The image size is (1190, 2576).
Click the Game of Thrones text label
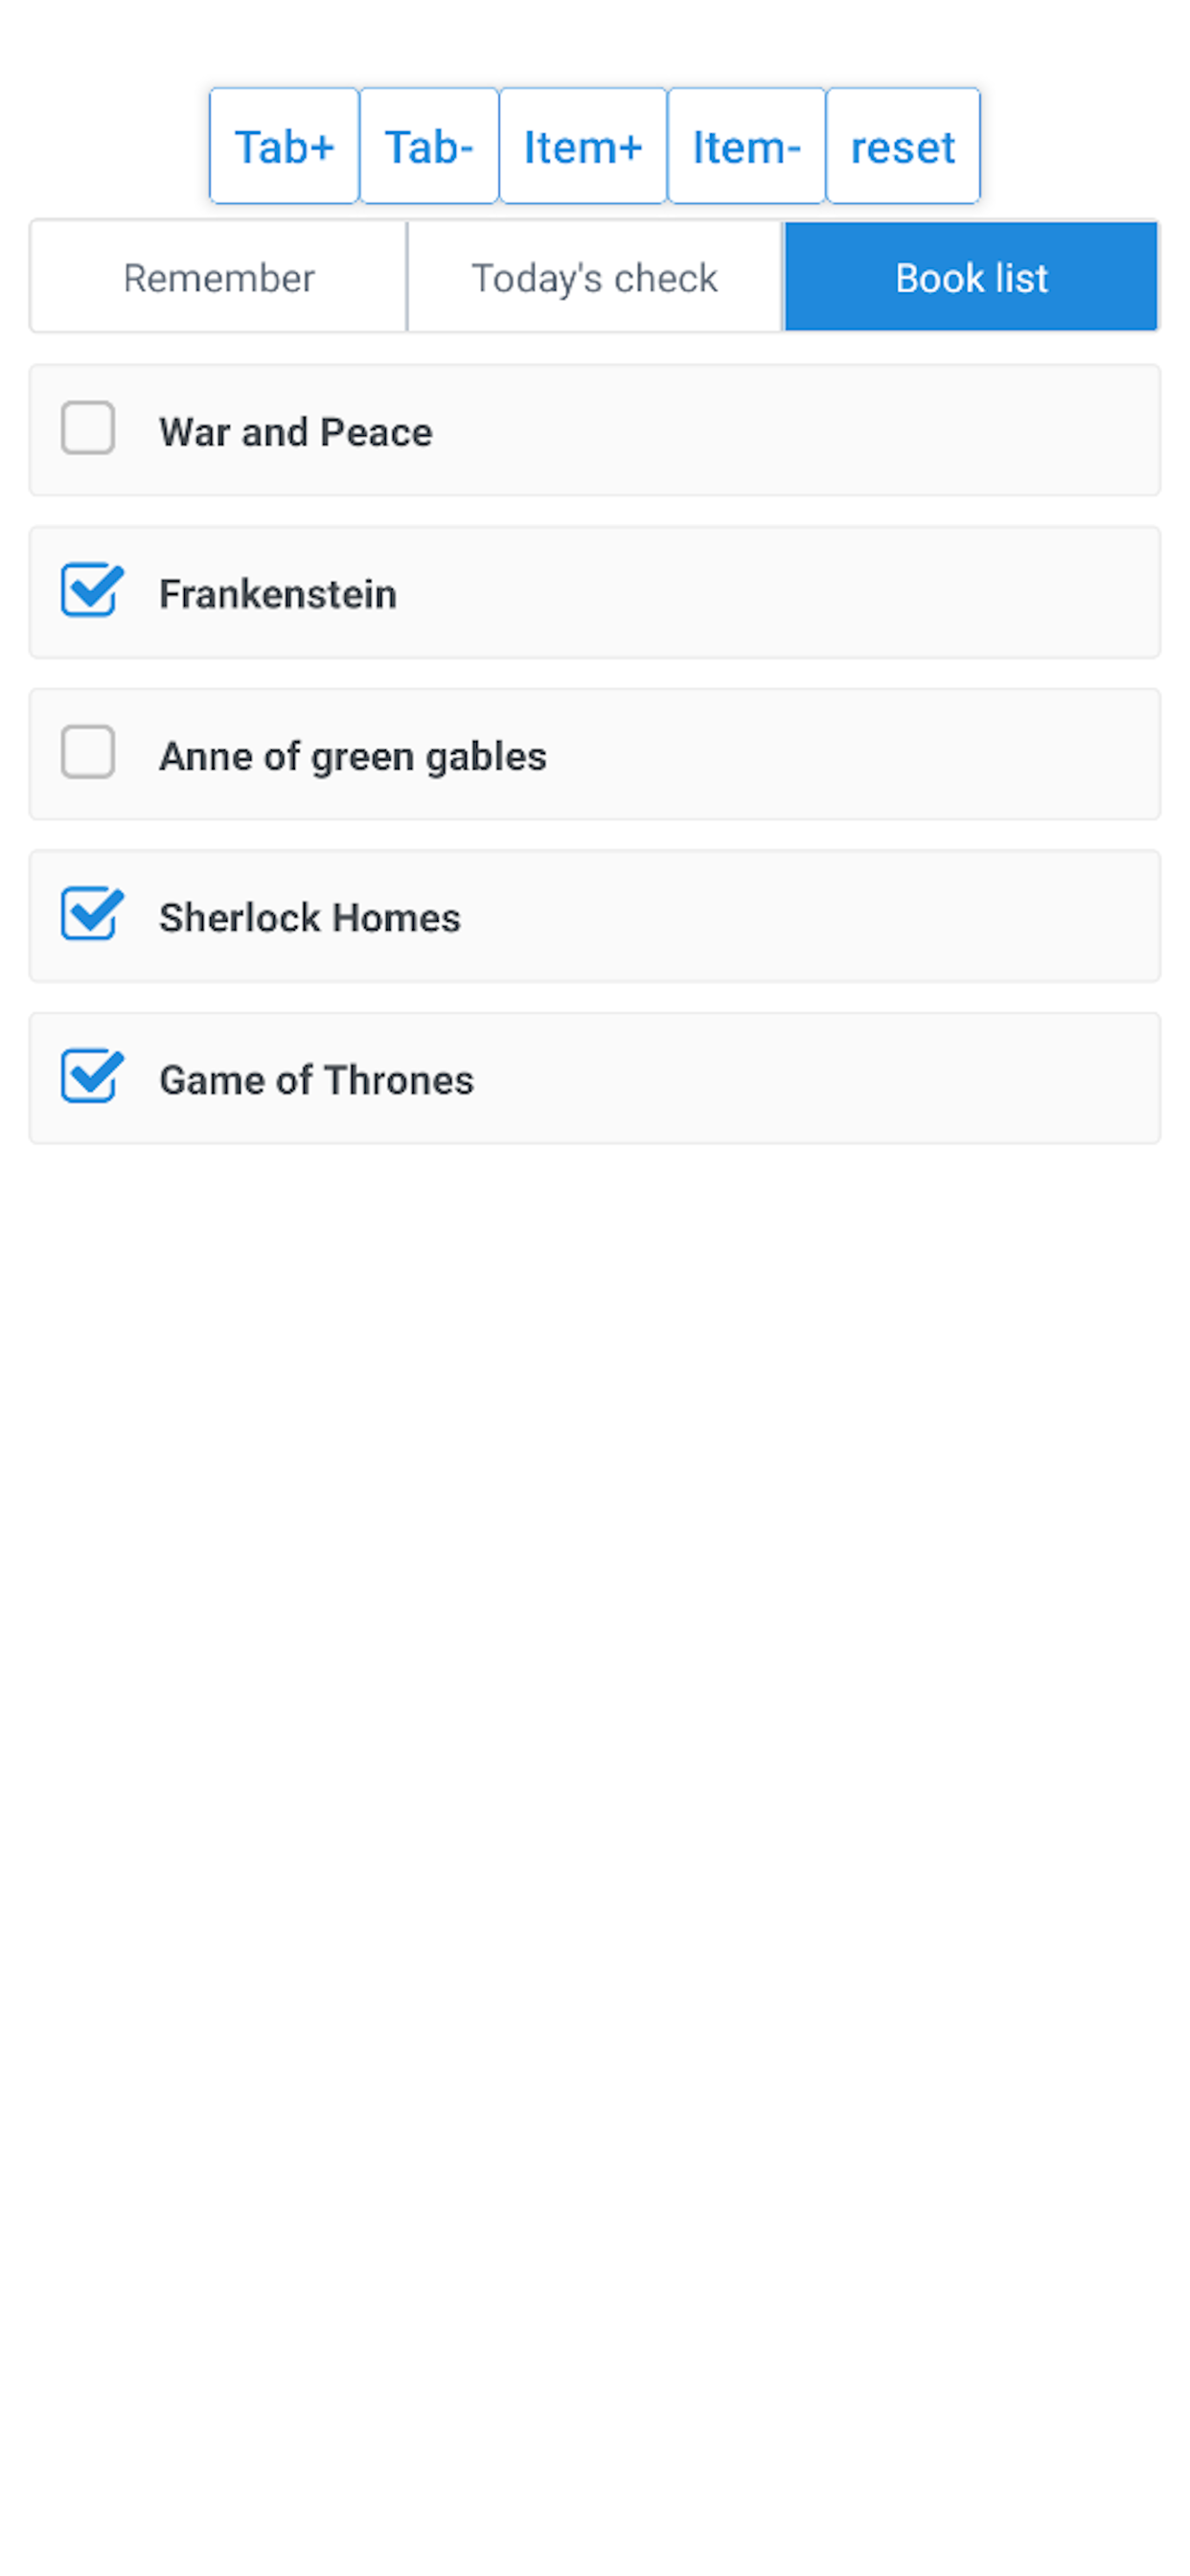pyautogui.click(x=317, y=1080)
